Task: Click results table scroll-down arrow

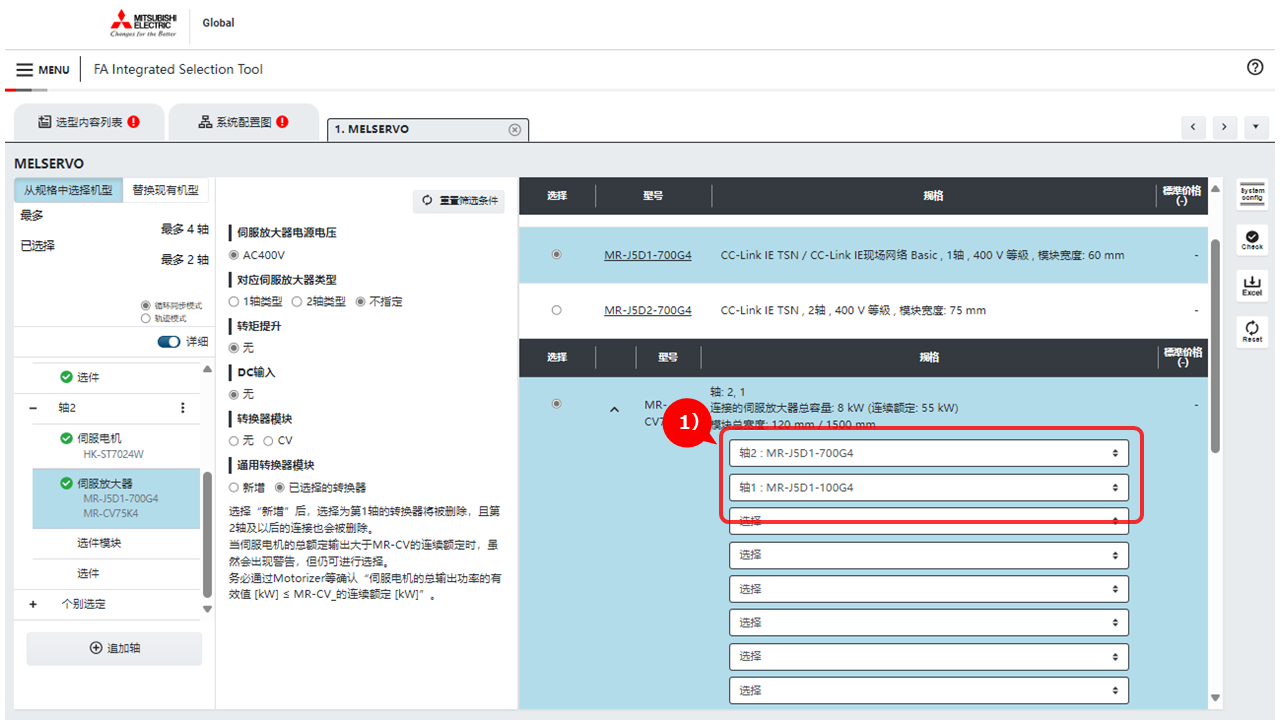Action: [x=1215, y=698]
